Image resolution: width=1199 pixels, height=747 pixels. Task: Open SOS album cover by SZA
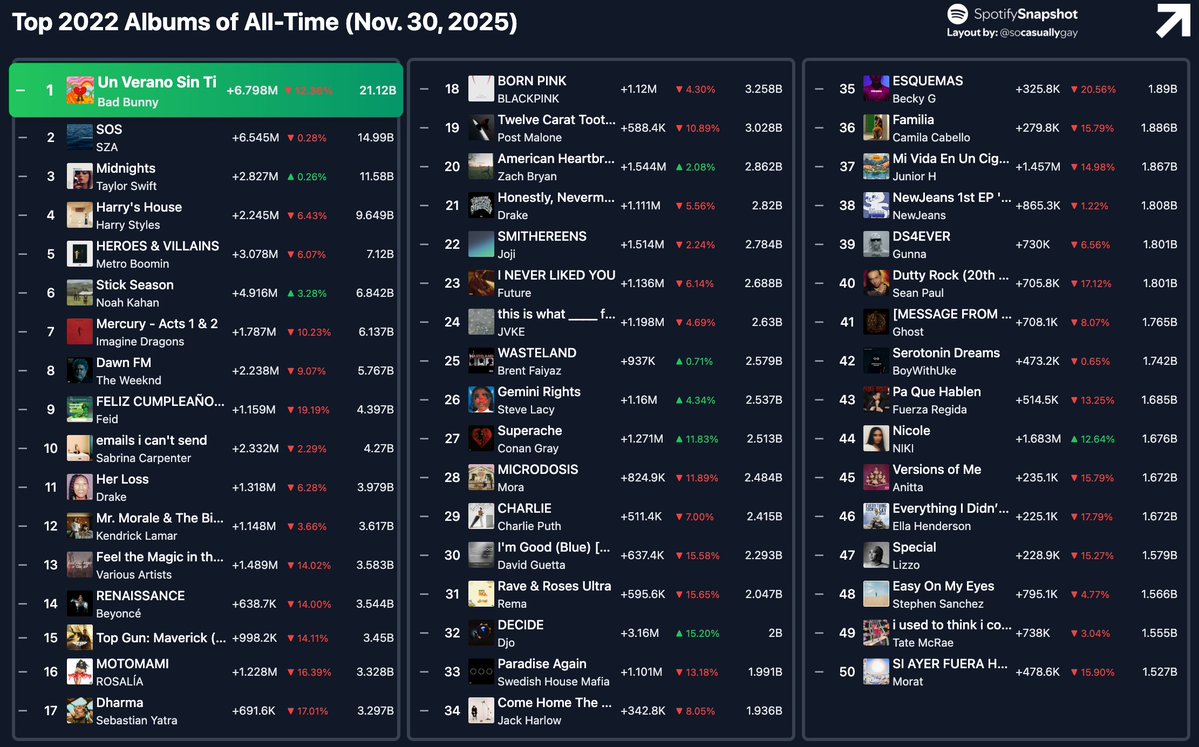[x=80, y=138]
